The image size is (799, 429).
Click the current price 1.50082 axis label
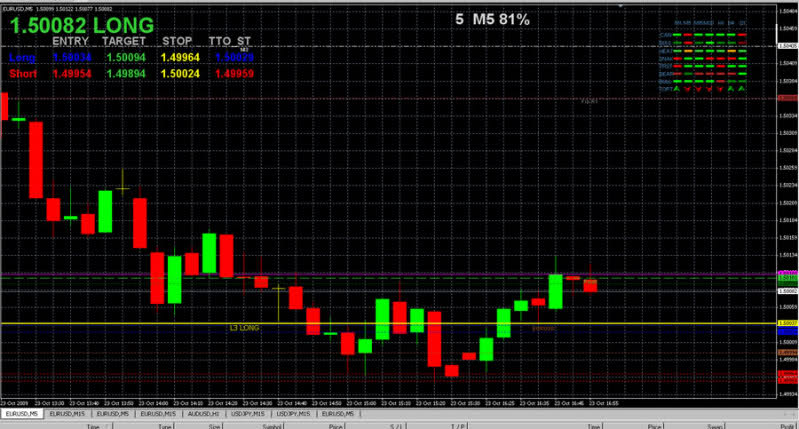(x=788, y=291)
